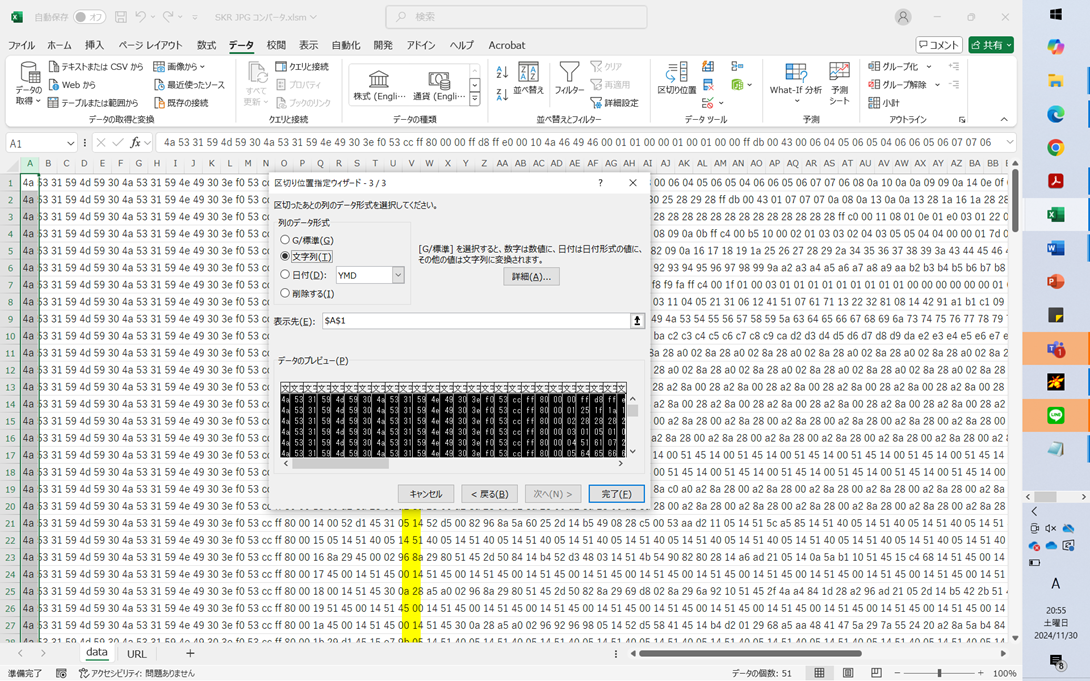Viewport: 1090px width, 681px height.
Task: Switch to page layout view in status bar
Action: (848, 673)
